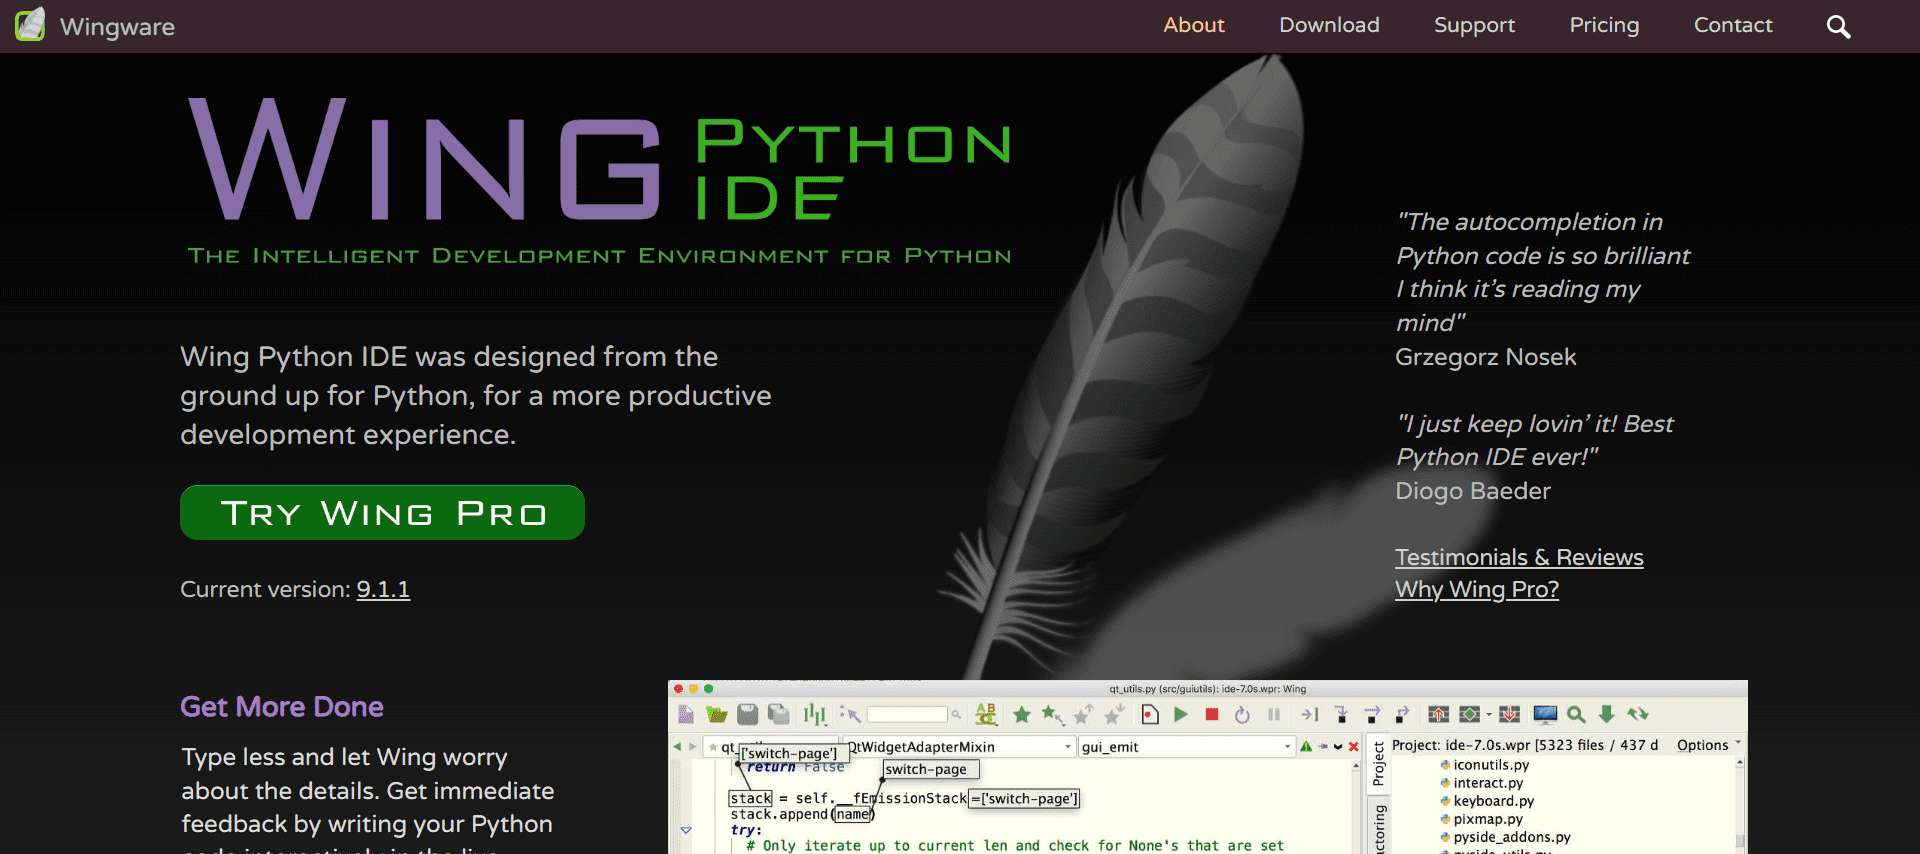Click the debug file record icon
1920x854 pixels.
tap(1150, 714)
